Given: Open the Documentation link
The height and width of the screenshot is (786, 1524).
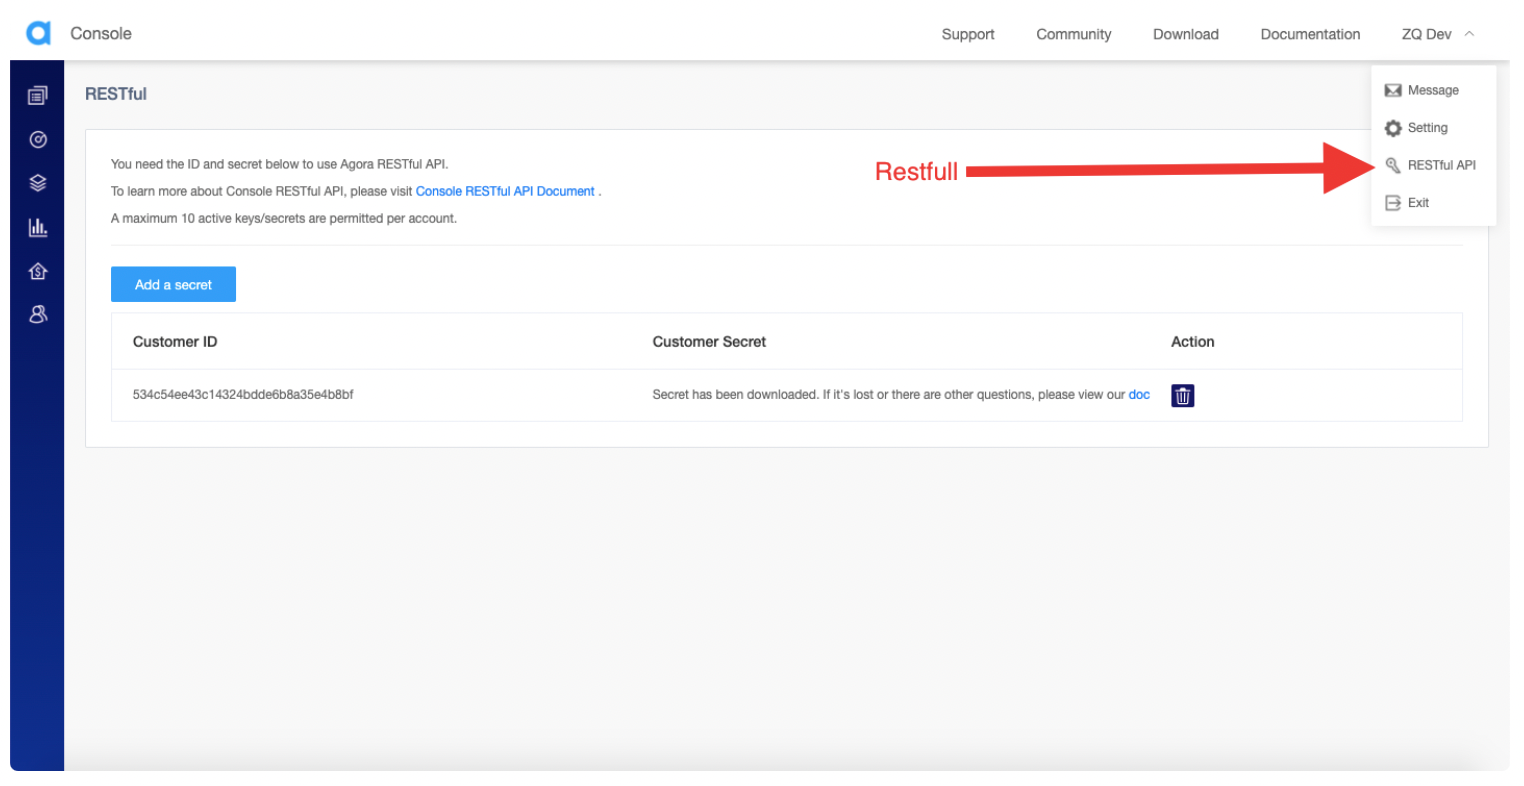Looking at the screenshot, I should point(1310,34).
